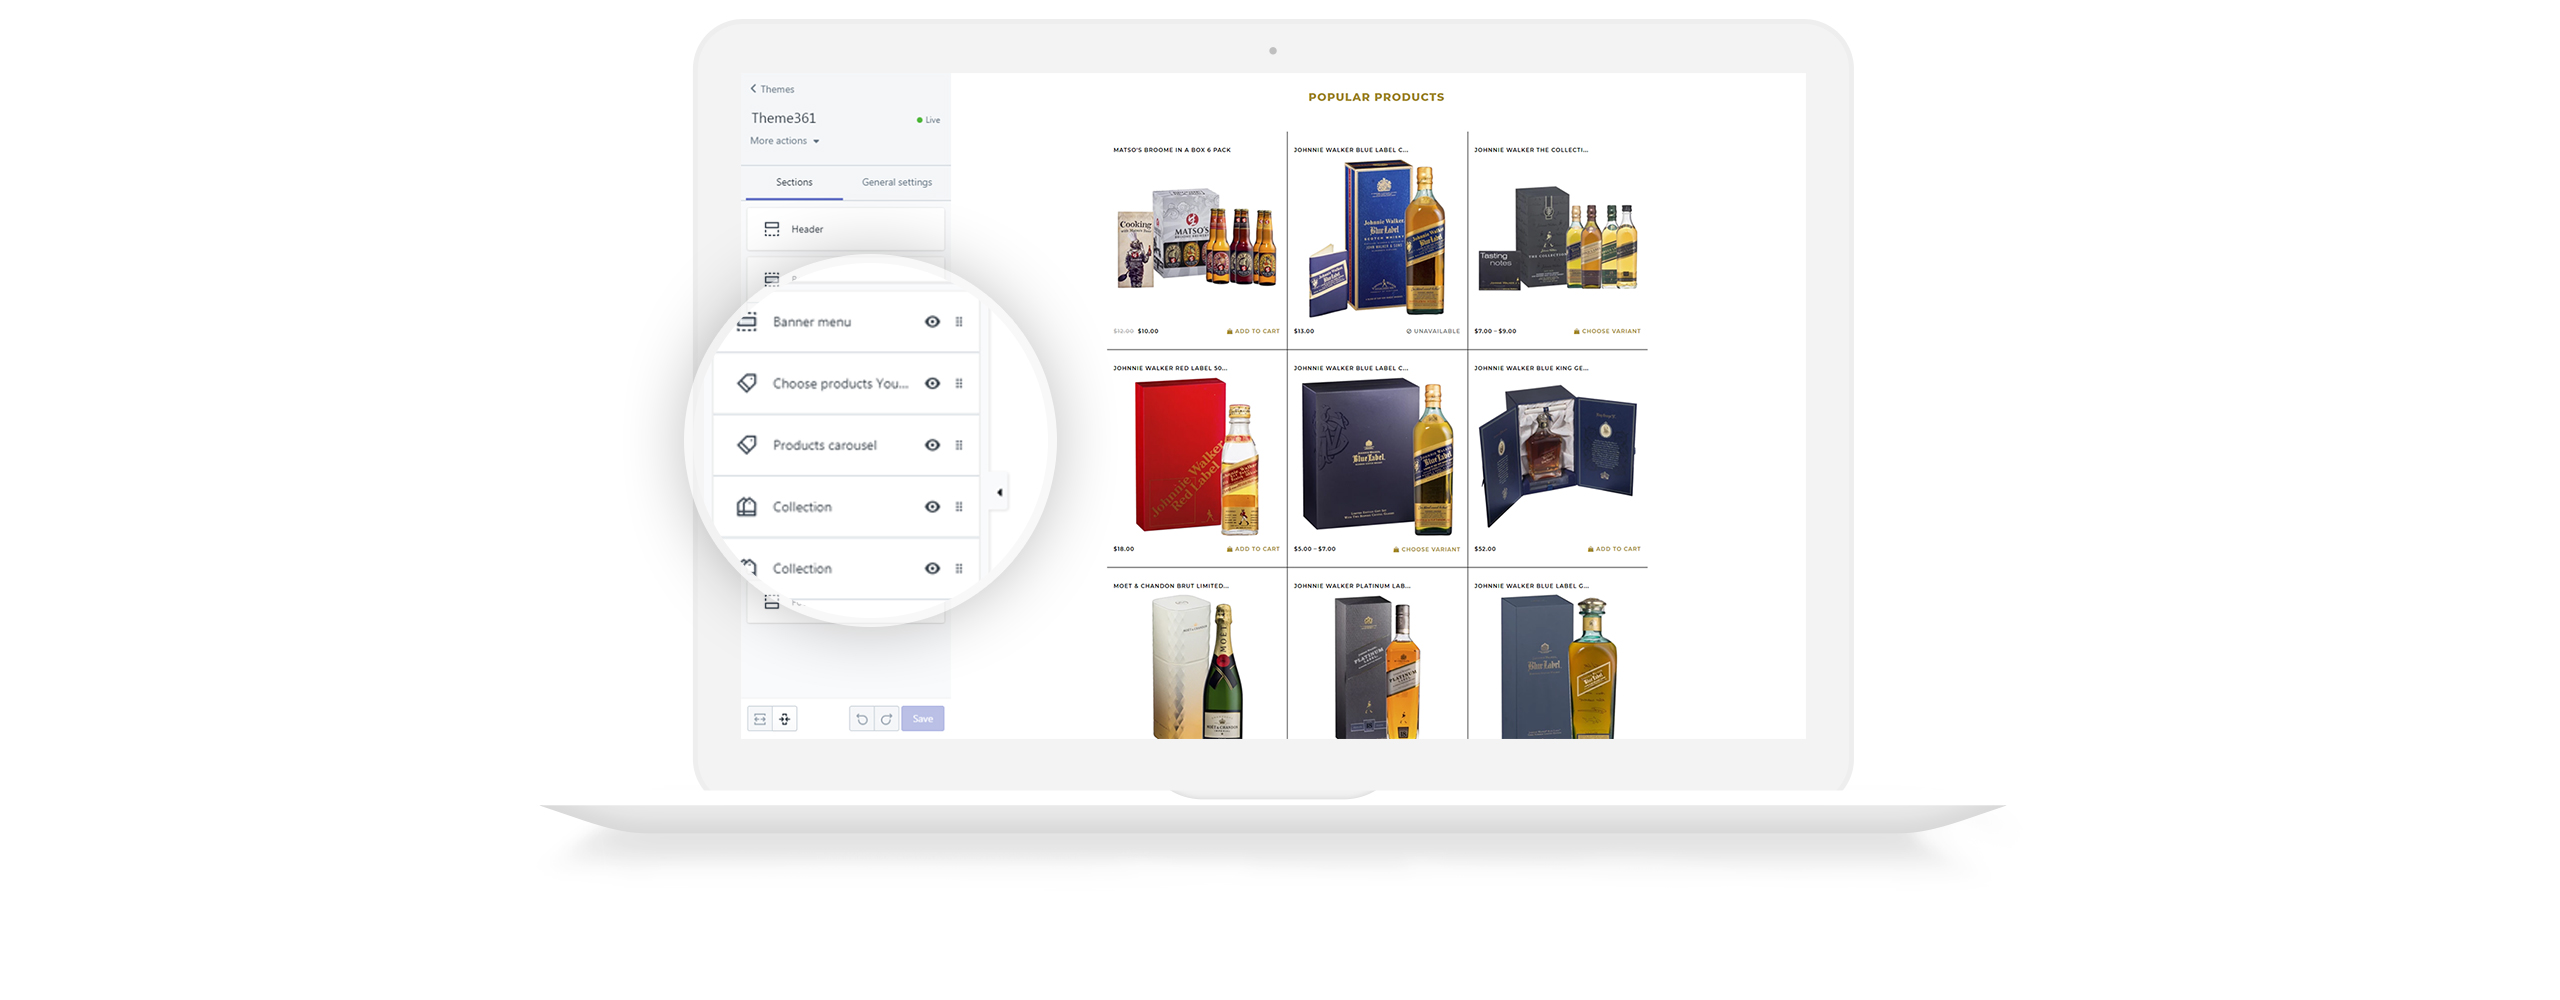This screenshot has height=1000, width=2560.
Task: Add the $52.00 Blue King George to cart
Action: 1614,549
